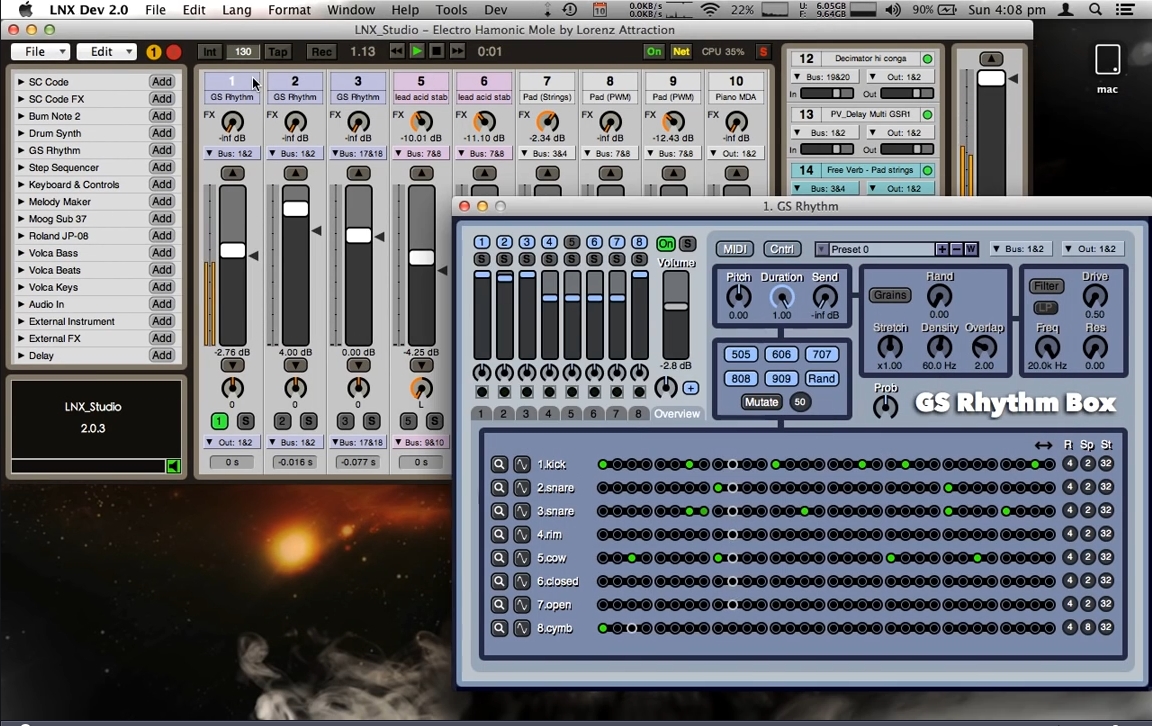Image resolution: width=1152 pixels, height=726 pixels.
Task: Load the 808 drum kit
Action: [x=741, y=378]
